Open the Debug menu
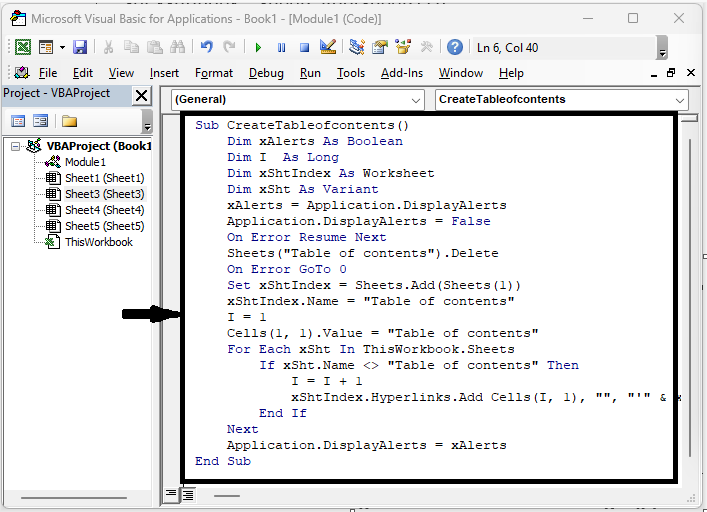Image resolution: width=707 pixels, height=512 pixels. click(266, 73)
